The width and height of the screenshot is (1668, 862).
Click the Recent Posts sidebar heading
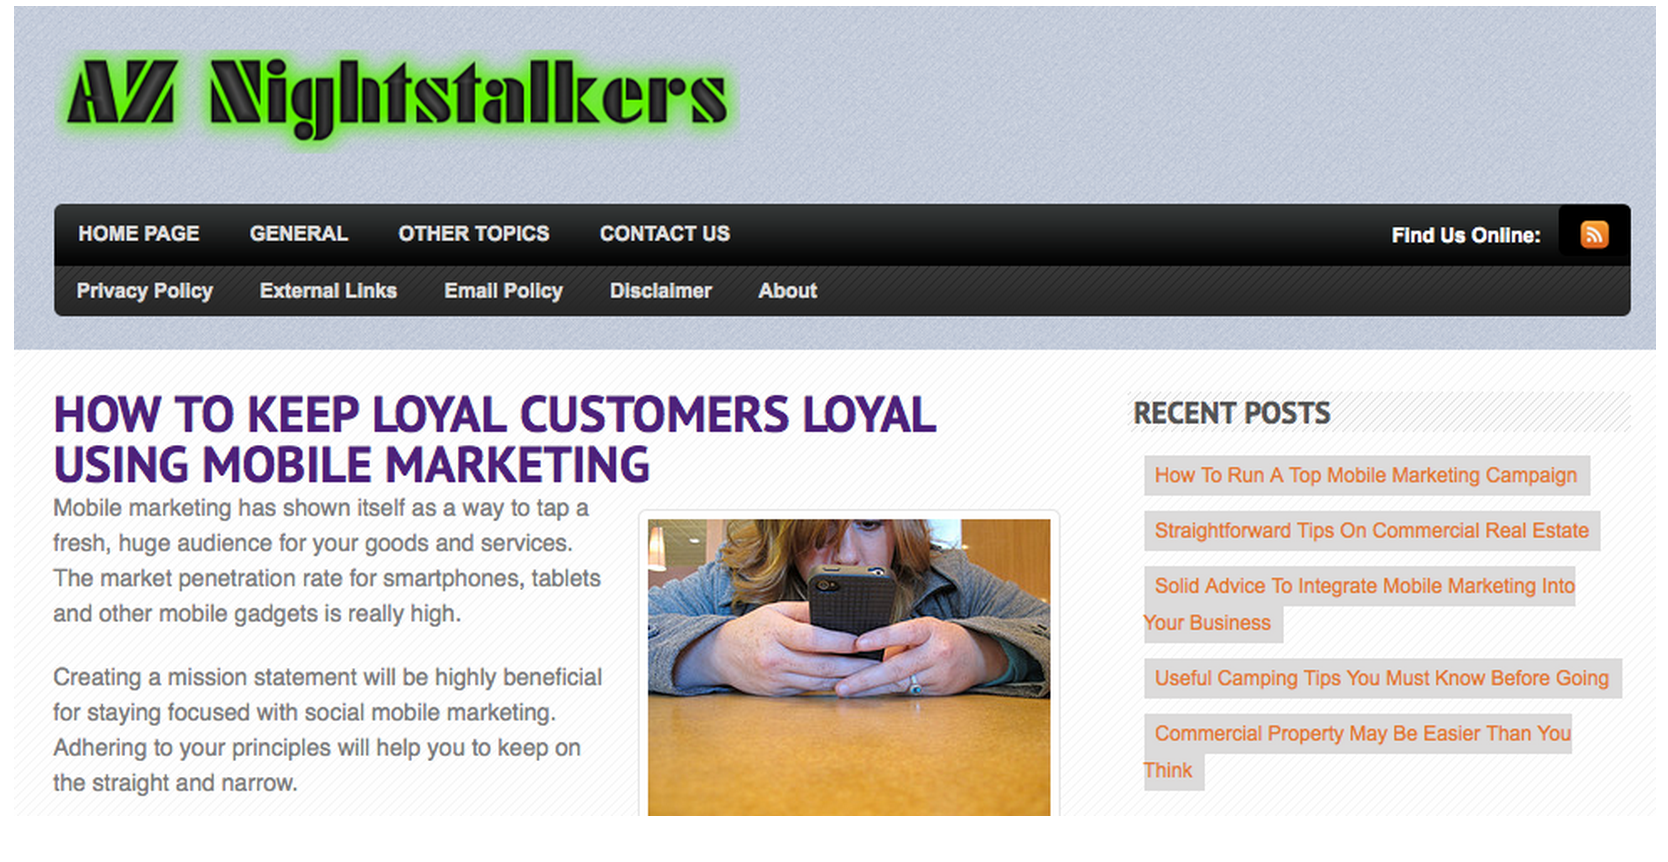click(x=1232, y=413)
